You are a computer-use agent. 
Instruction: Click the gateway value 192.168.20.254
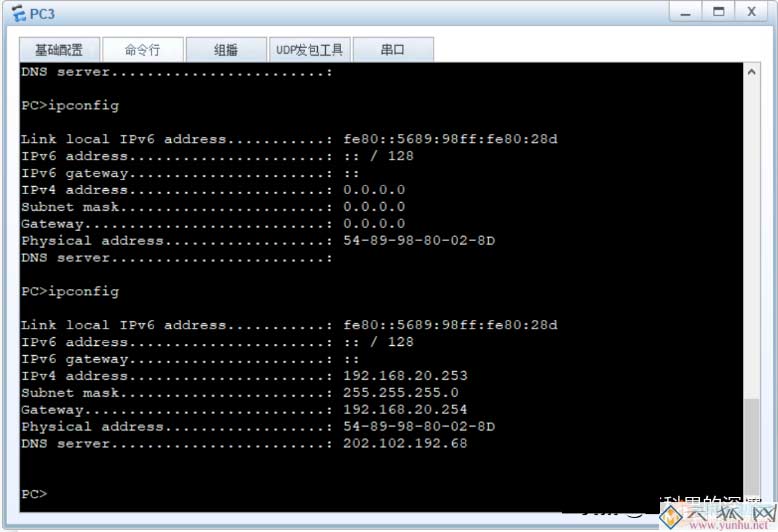tap(405, 409)
